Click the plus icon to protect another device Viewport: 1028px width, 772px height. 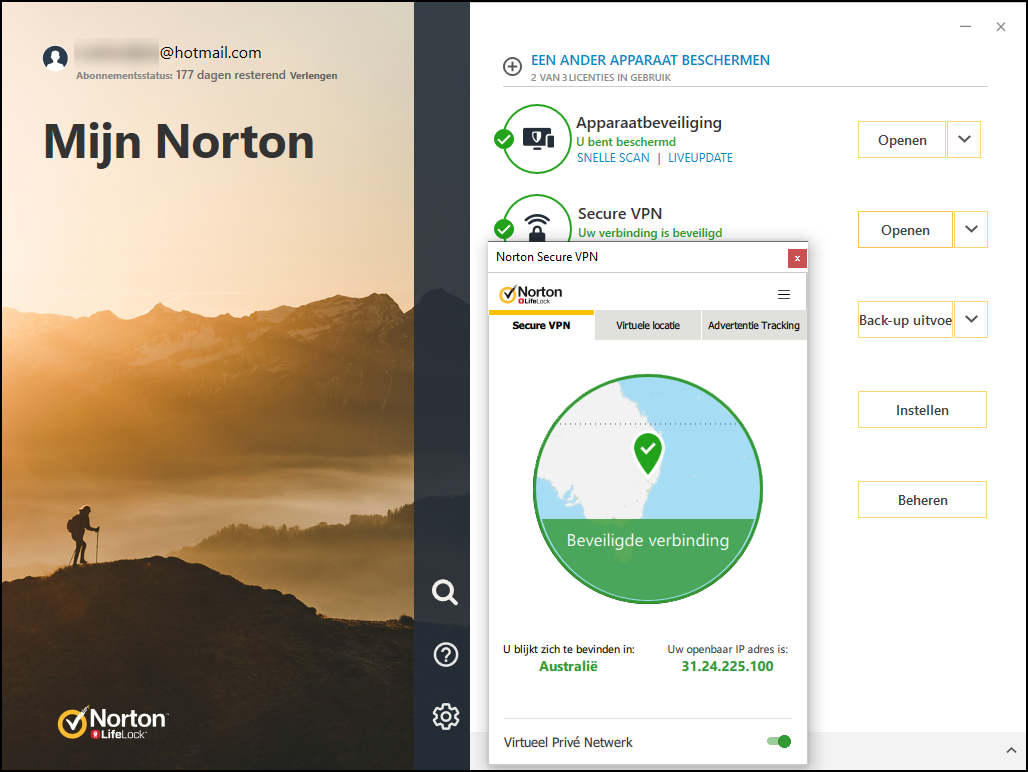point(512,67)
